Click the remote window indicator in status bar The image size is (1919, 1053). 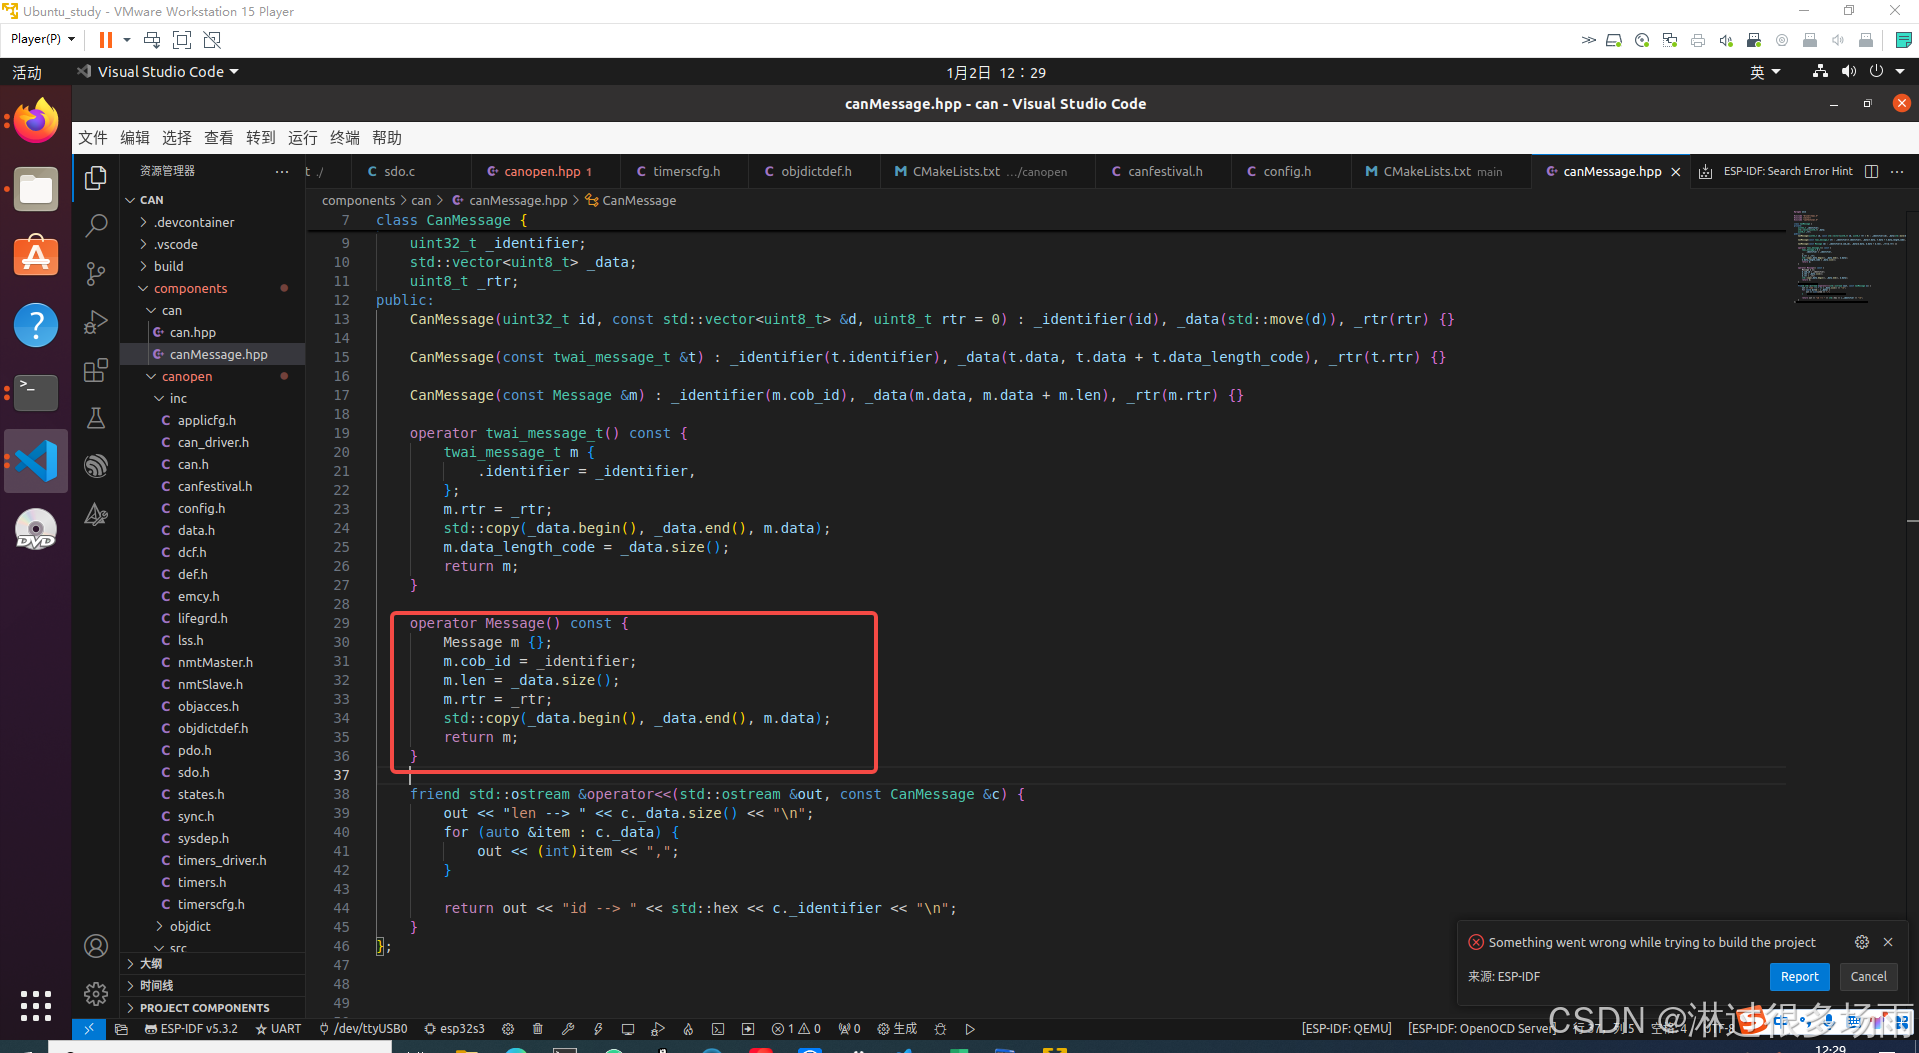tap(89, 1029)
